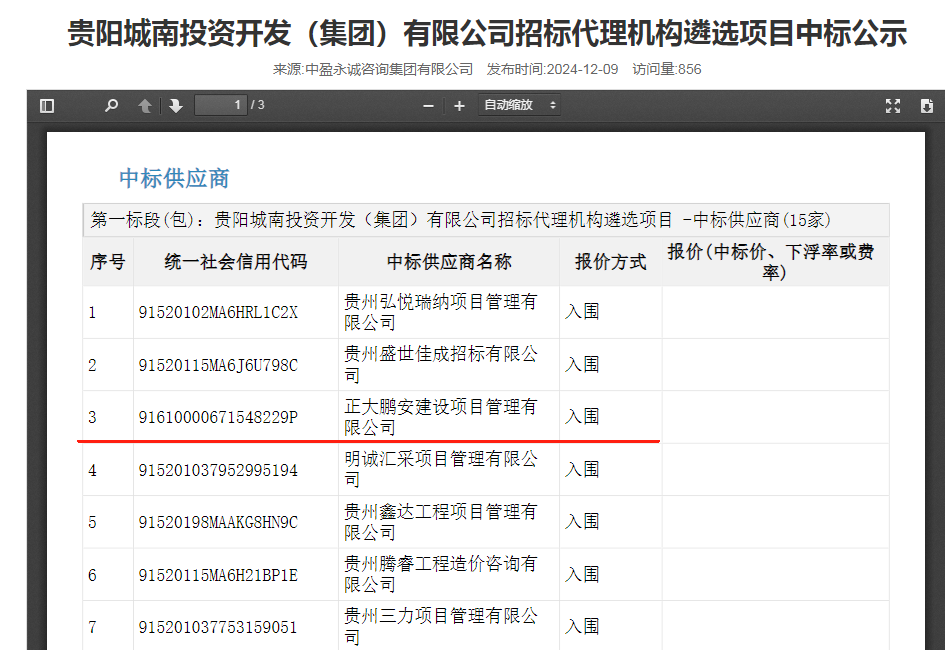945x650 pixels.
Task: Go to the previous PDF page
Action: pos(145,106)
